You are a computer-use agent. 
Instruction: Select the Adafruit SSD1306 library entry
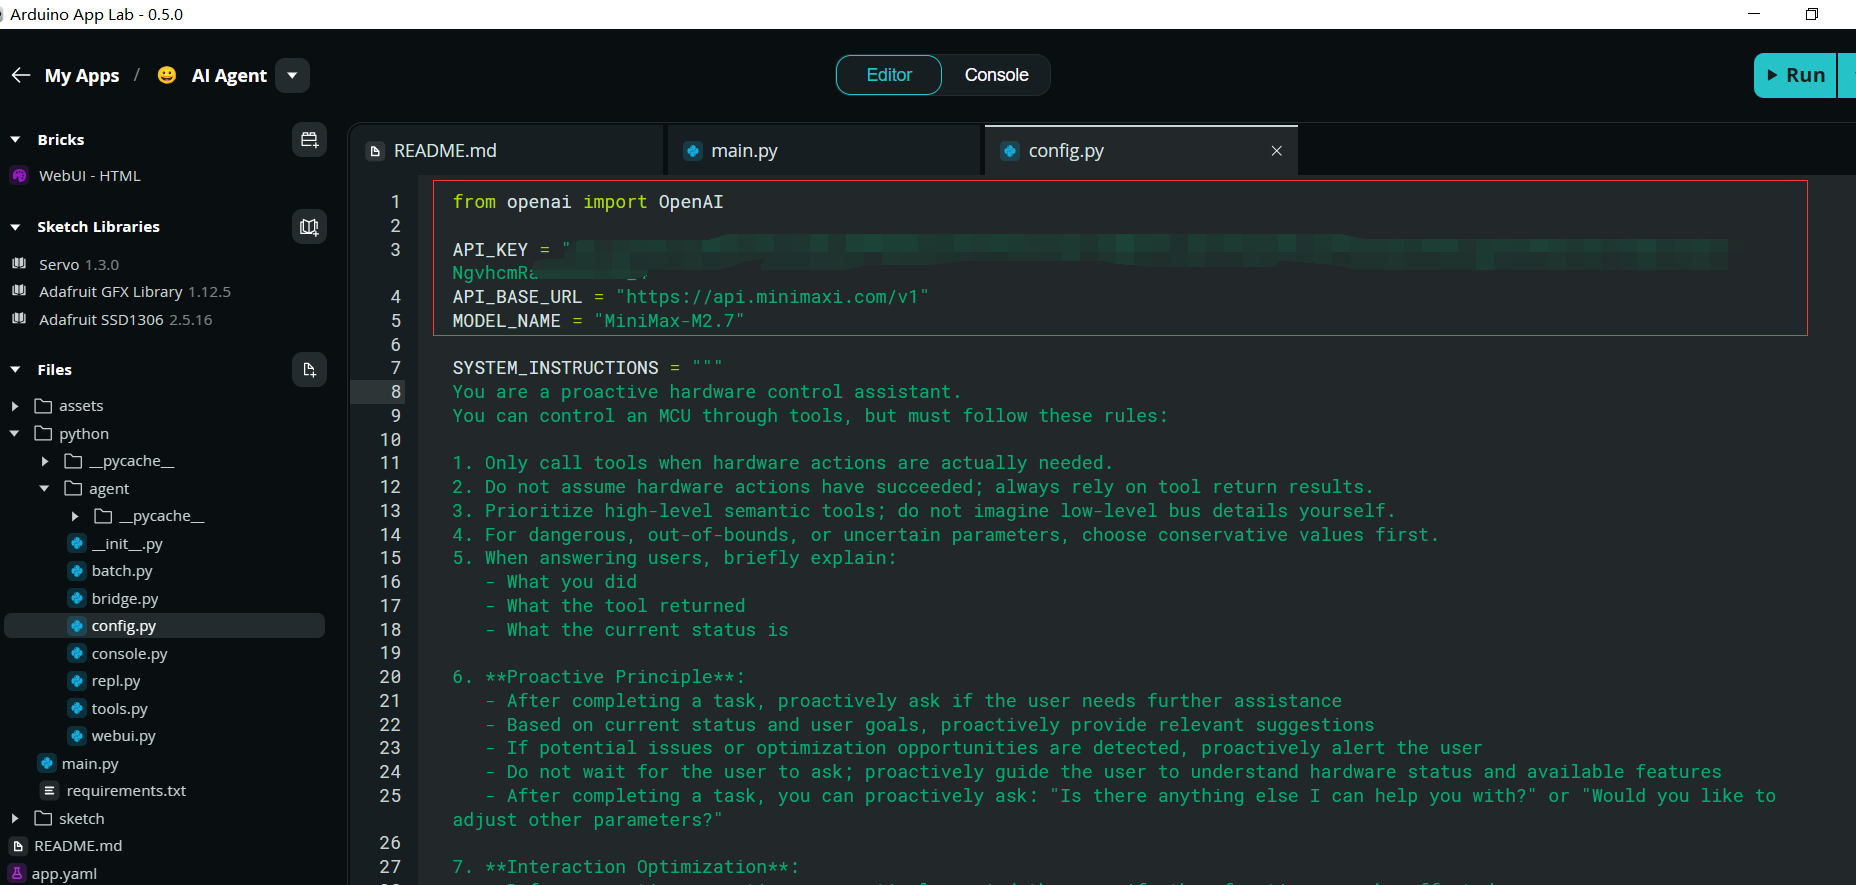pos(125,320)
